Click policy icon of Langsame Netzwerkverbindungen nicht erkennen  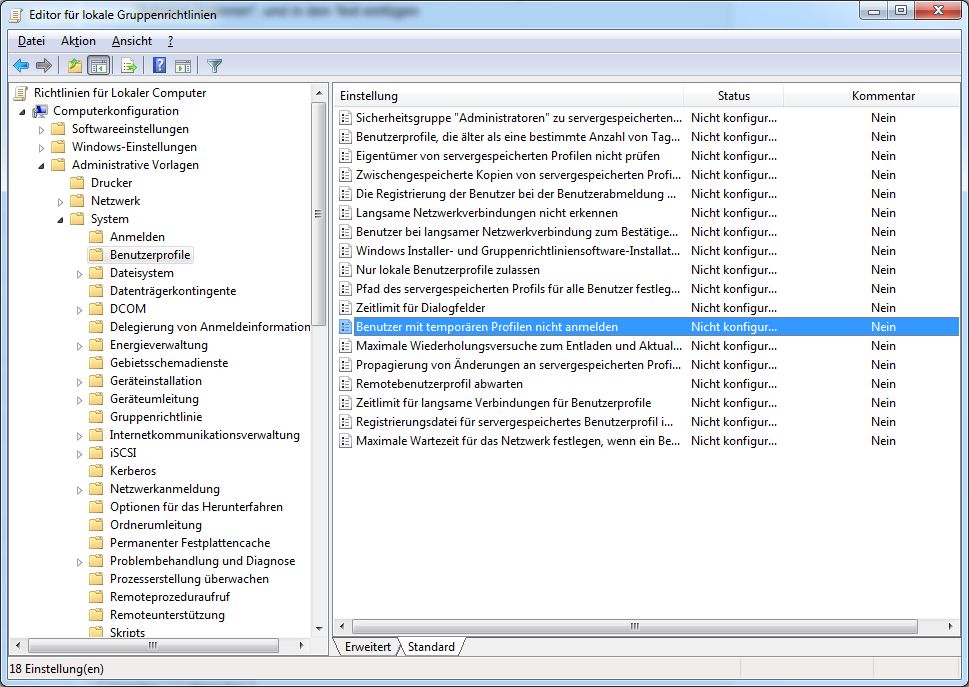[x=345, y=213]
